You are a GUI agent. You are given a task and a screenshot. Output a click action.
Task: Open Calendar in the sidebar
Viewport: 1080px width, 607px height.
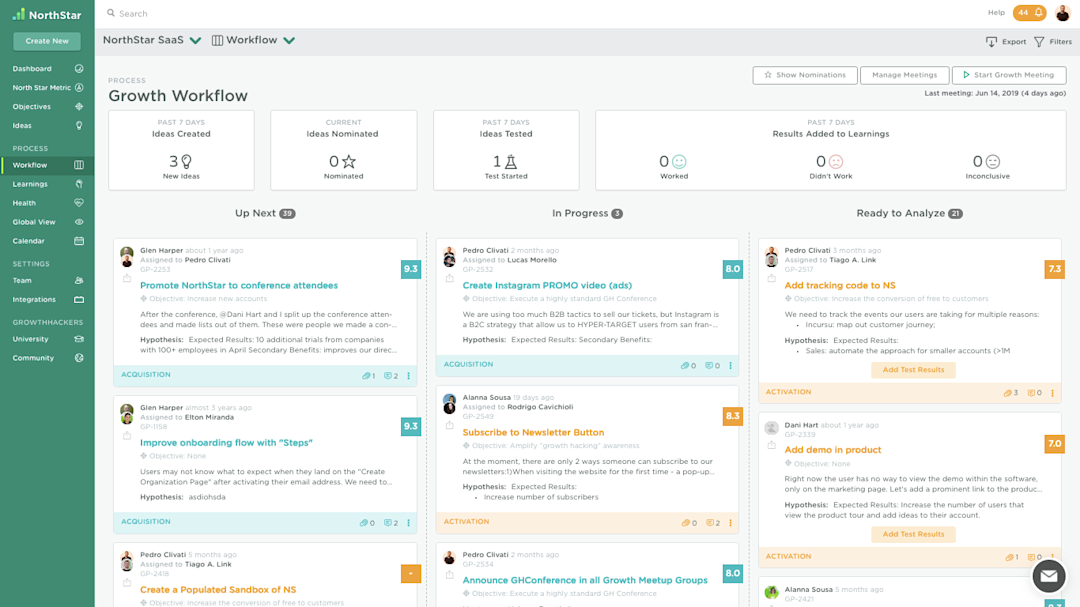(48, 241)
